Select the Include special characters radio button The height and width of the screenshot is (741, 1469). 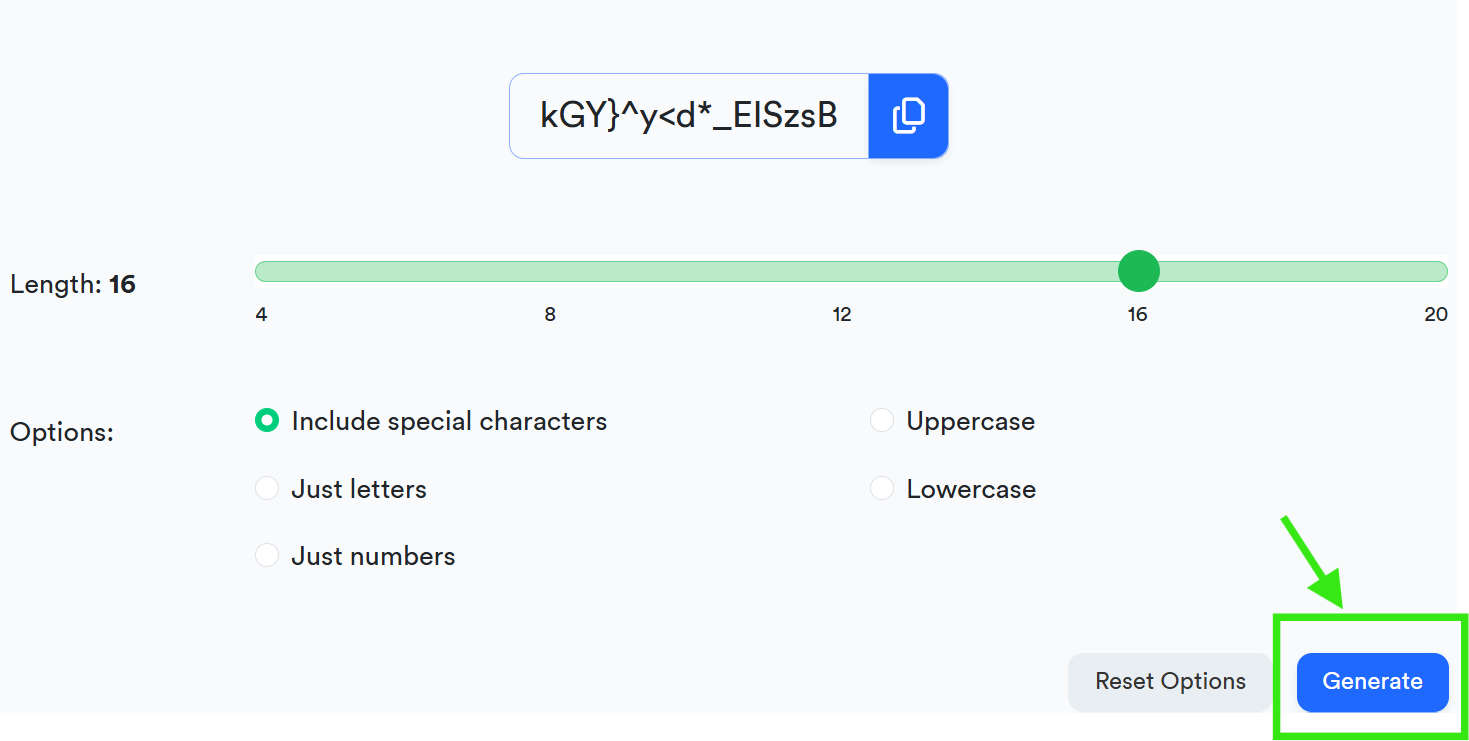(267, 421)
